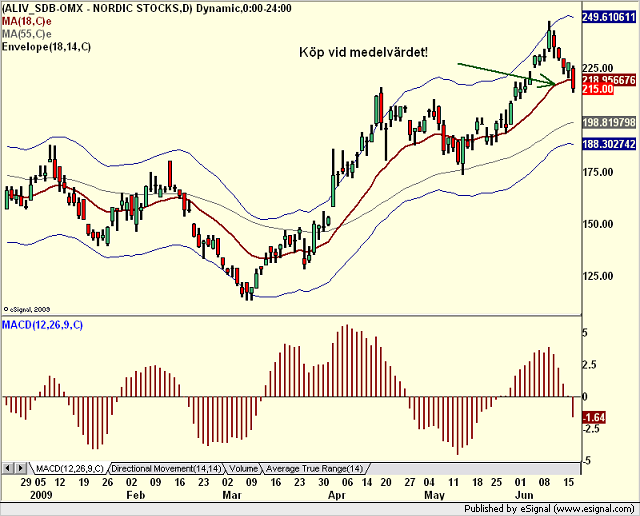
Task: Click the price axis label 150.00
Action: [x=598, y=224]
